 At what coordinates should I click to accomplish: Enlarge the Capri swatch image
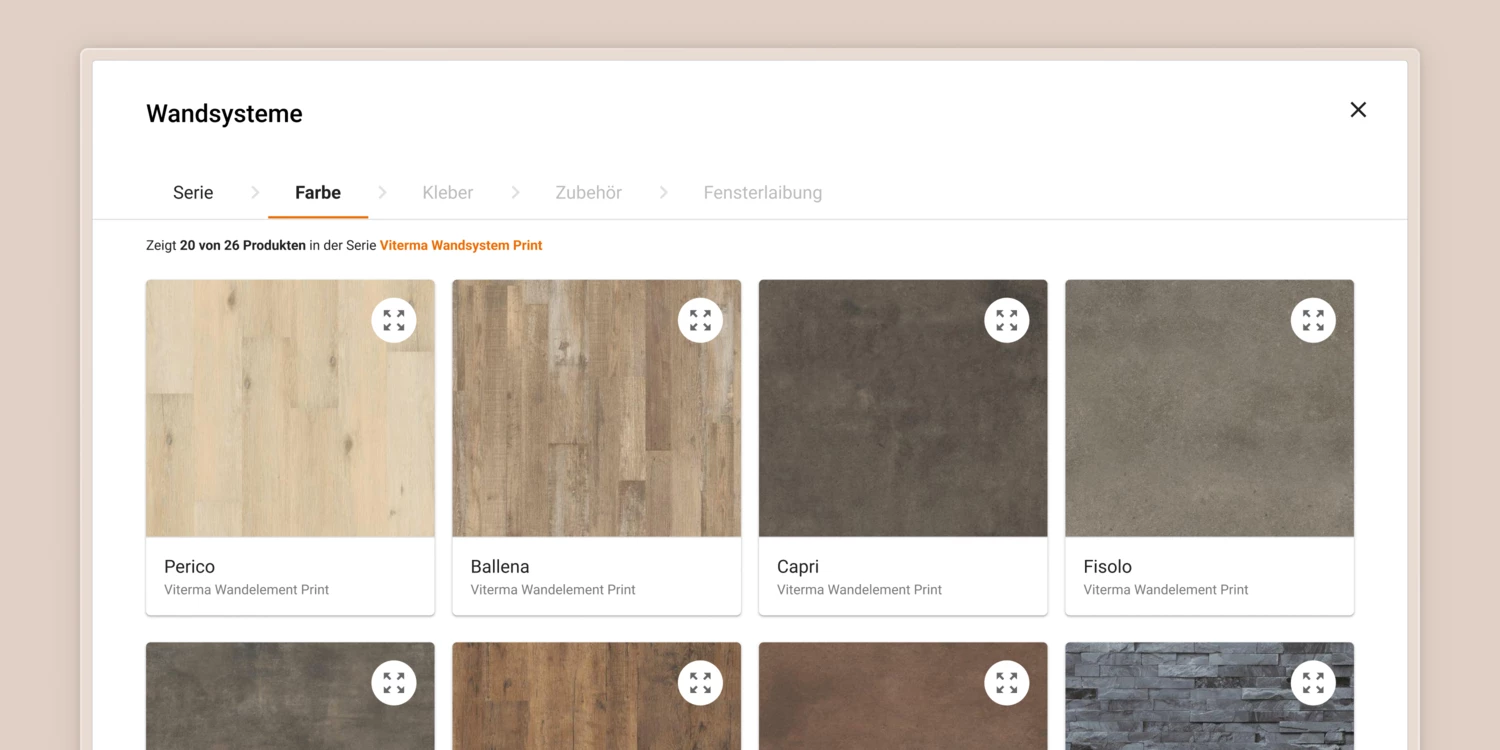point(1006,320)
